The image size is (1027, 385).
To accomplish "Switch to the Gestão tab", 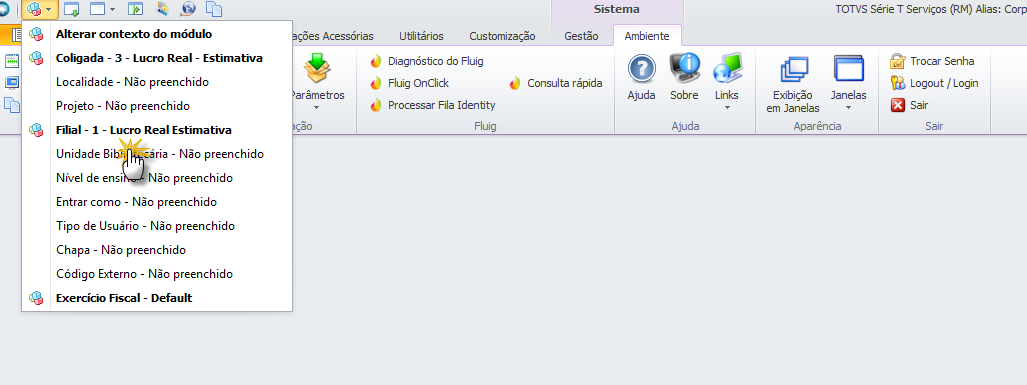I will coord(582,36).
